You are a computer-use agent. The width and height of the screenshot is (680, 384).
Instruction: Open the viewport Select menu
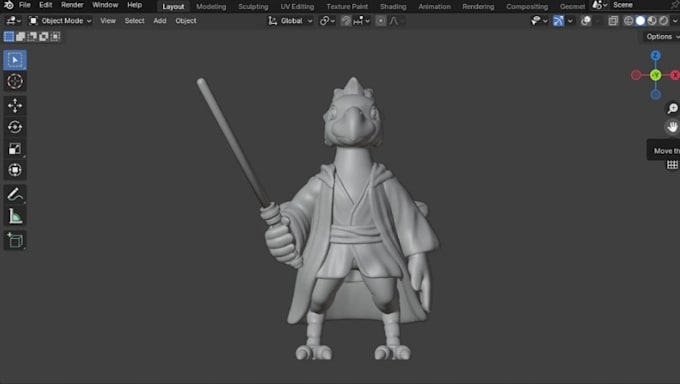[134, 21]
